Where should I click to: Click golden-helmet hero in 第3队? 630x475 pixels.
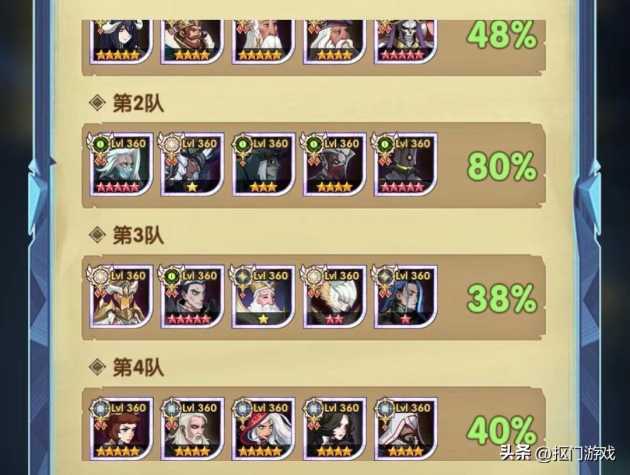pos(121,297)
